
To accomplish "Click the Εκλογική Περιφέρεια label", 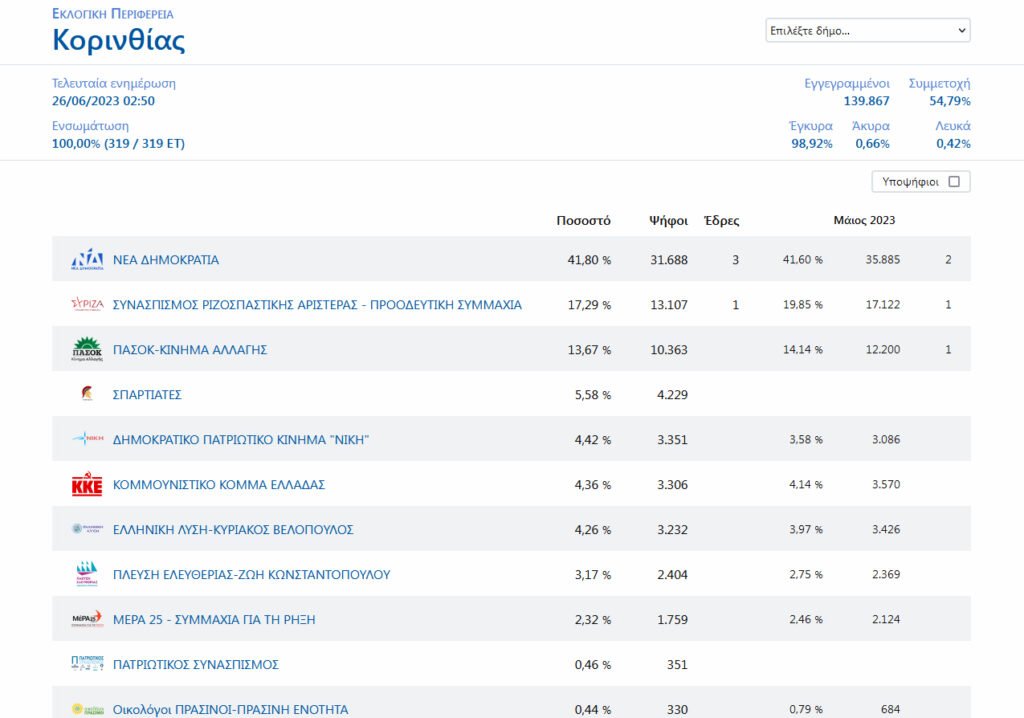I will pyautogui.click(x=113, y=14).
